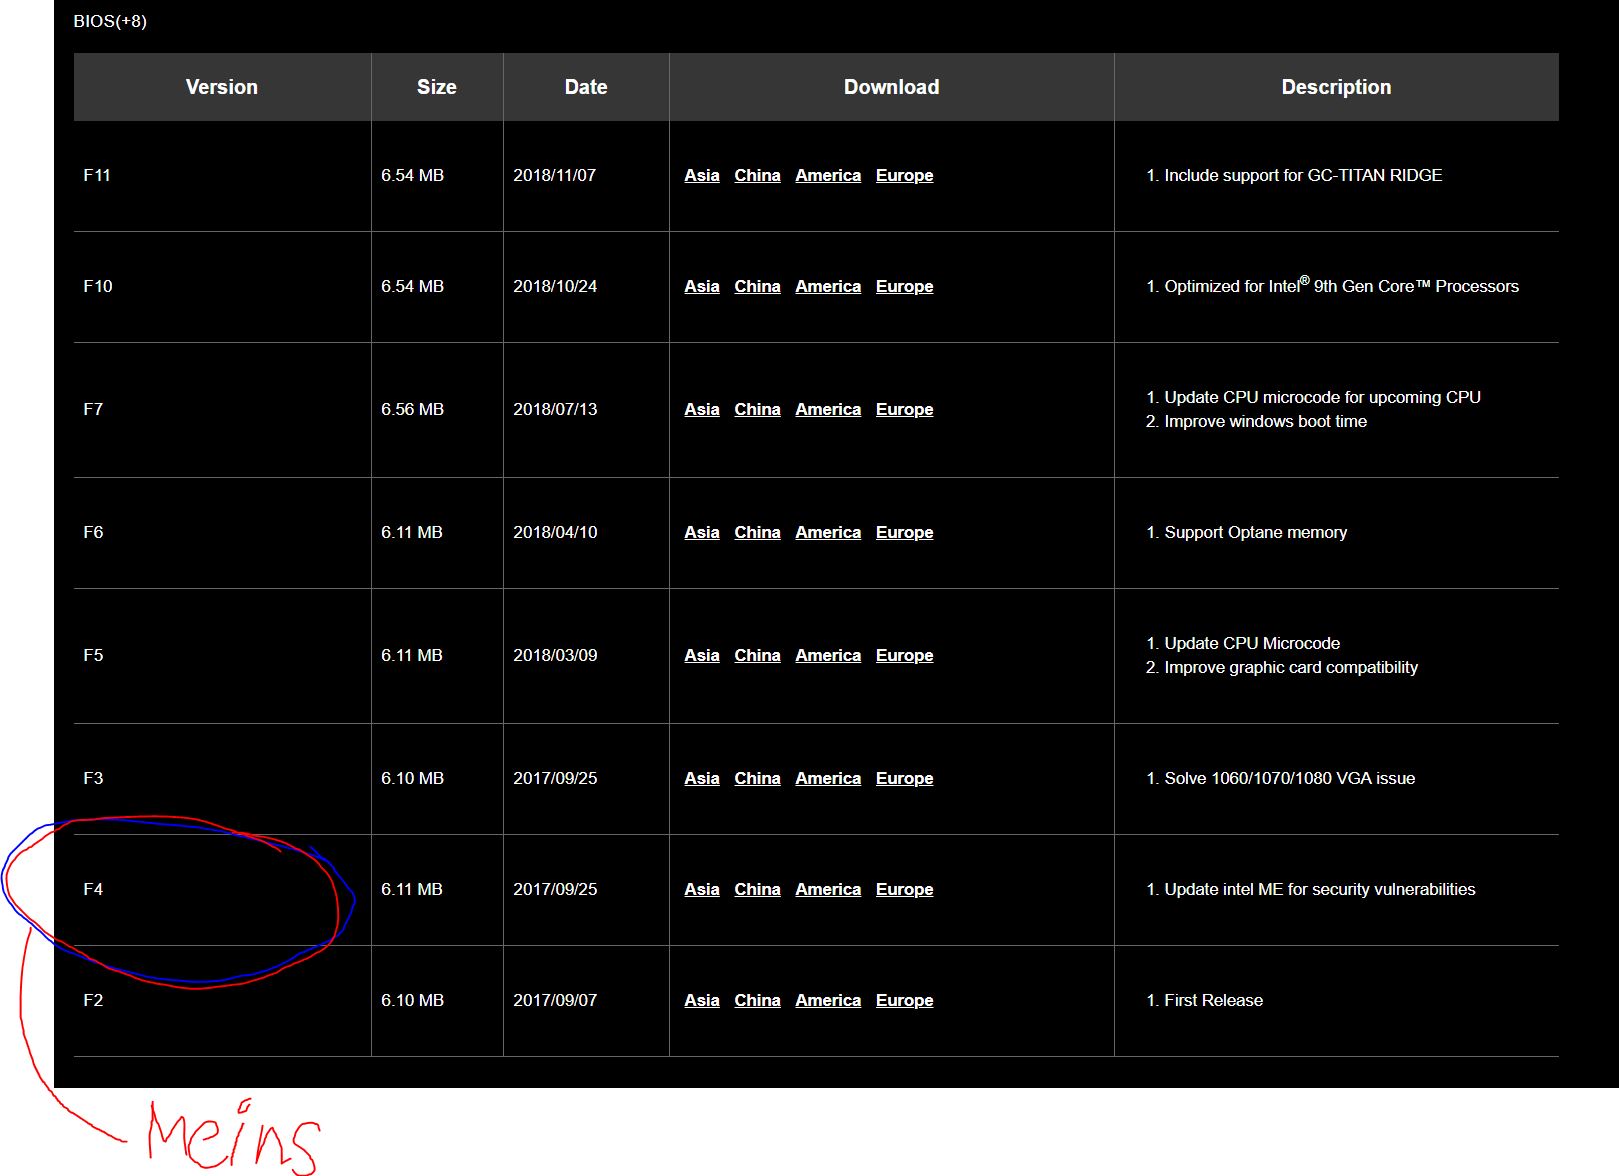Download F7 BIOS from Europe server
The width and height of the screenshot is (1619, 1176).
(x=904, y=409)
